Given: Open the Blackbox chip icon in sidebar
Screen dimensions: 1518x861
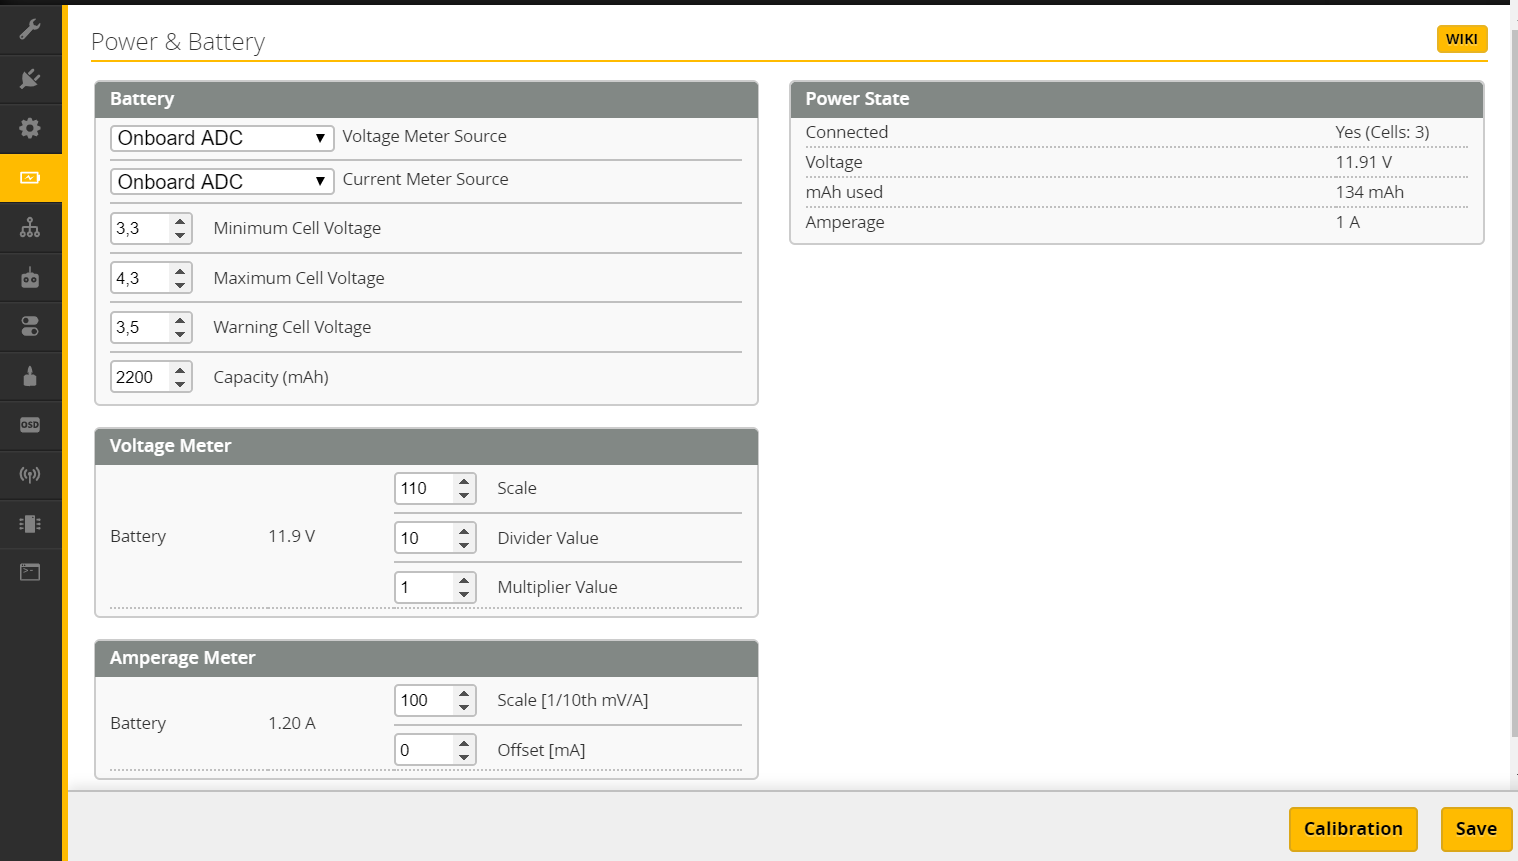Looking at the screenshot, I should pos(30,524).
